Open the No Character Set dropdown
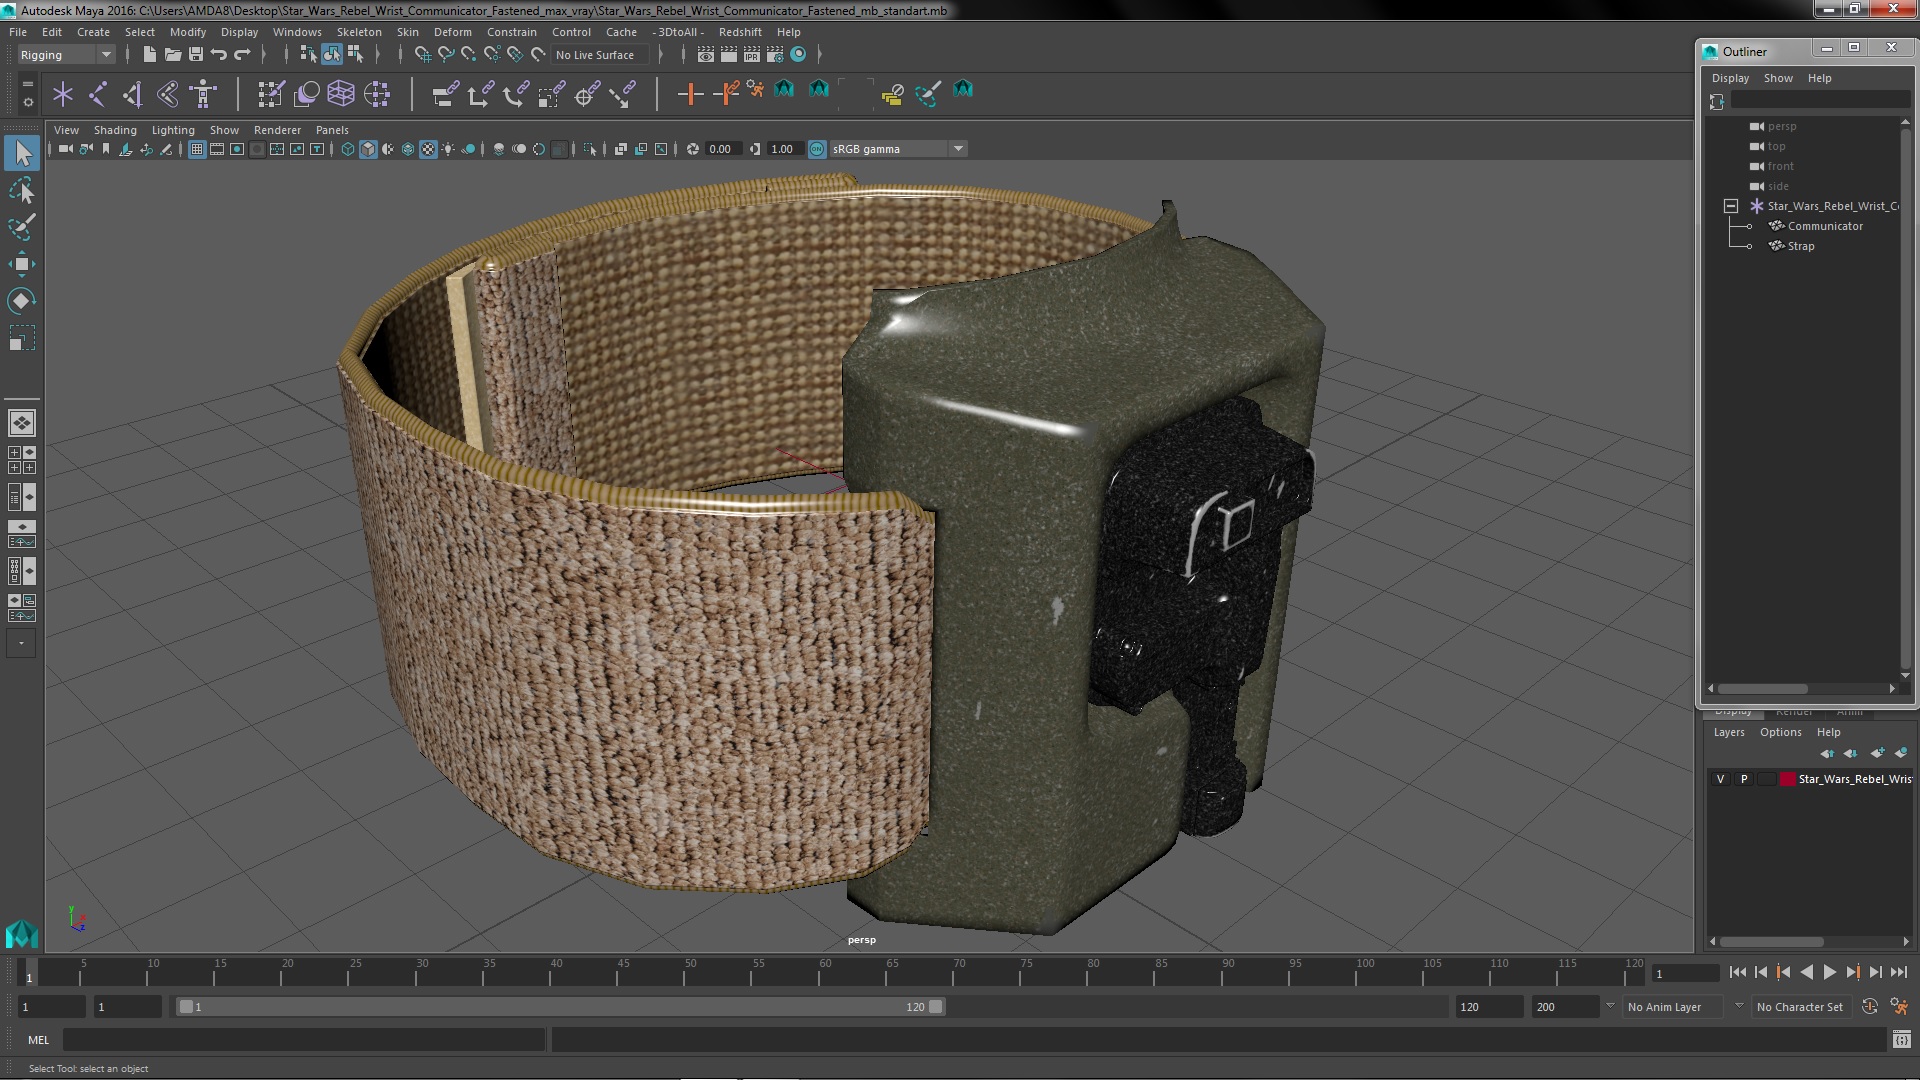 [x=1800, y=1007]
